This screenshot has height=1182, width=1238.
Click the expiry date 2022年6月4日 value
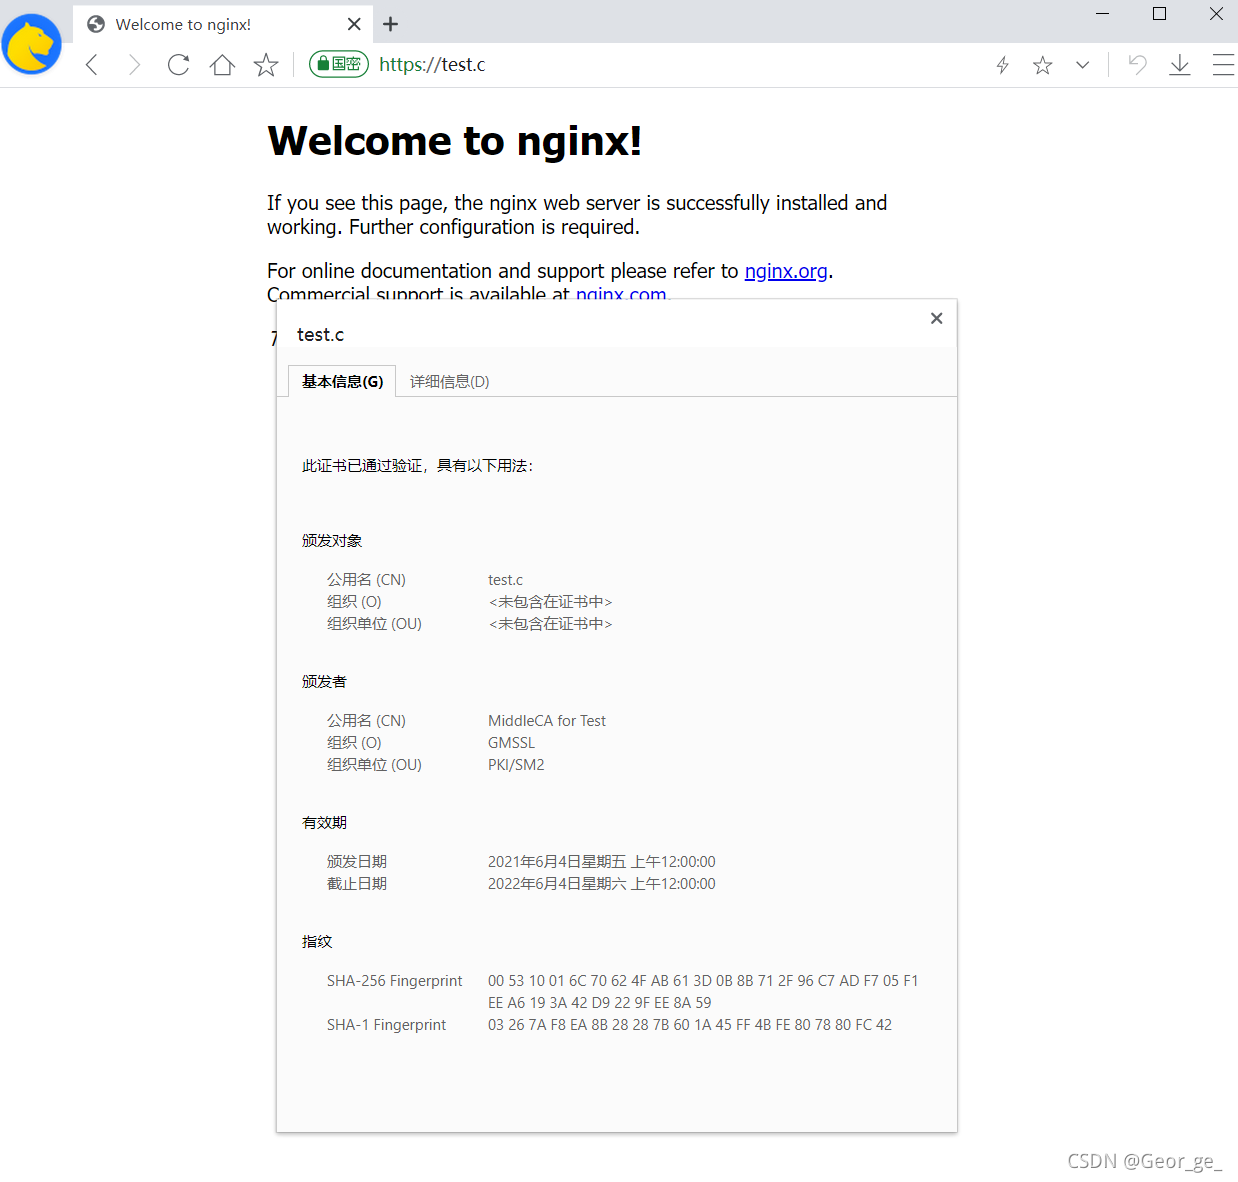pyautogui.click(x=602, y=884)
